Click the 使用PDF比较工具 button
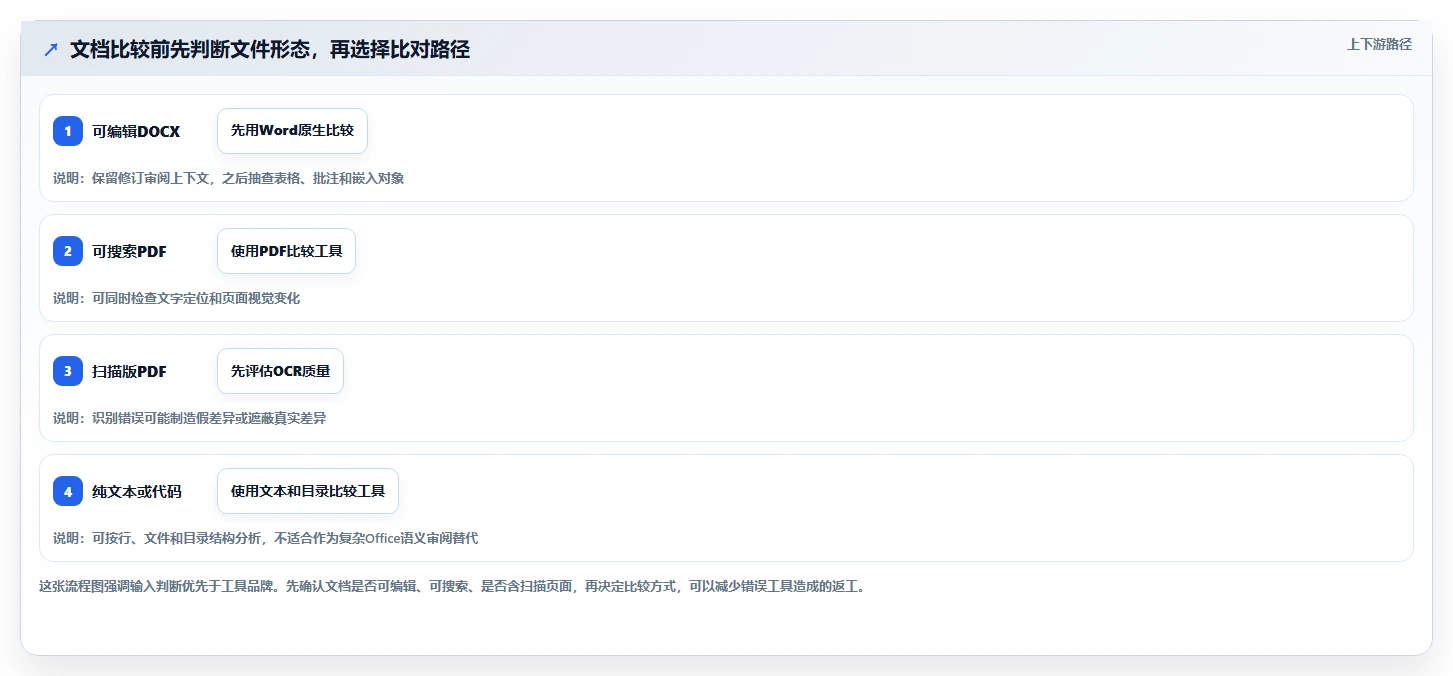The image size is (1453, 676). click(x=286, y=251)
